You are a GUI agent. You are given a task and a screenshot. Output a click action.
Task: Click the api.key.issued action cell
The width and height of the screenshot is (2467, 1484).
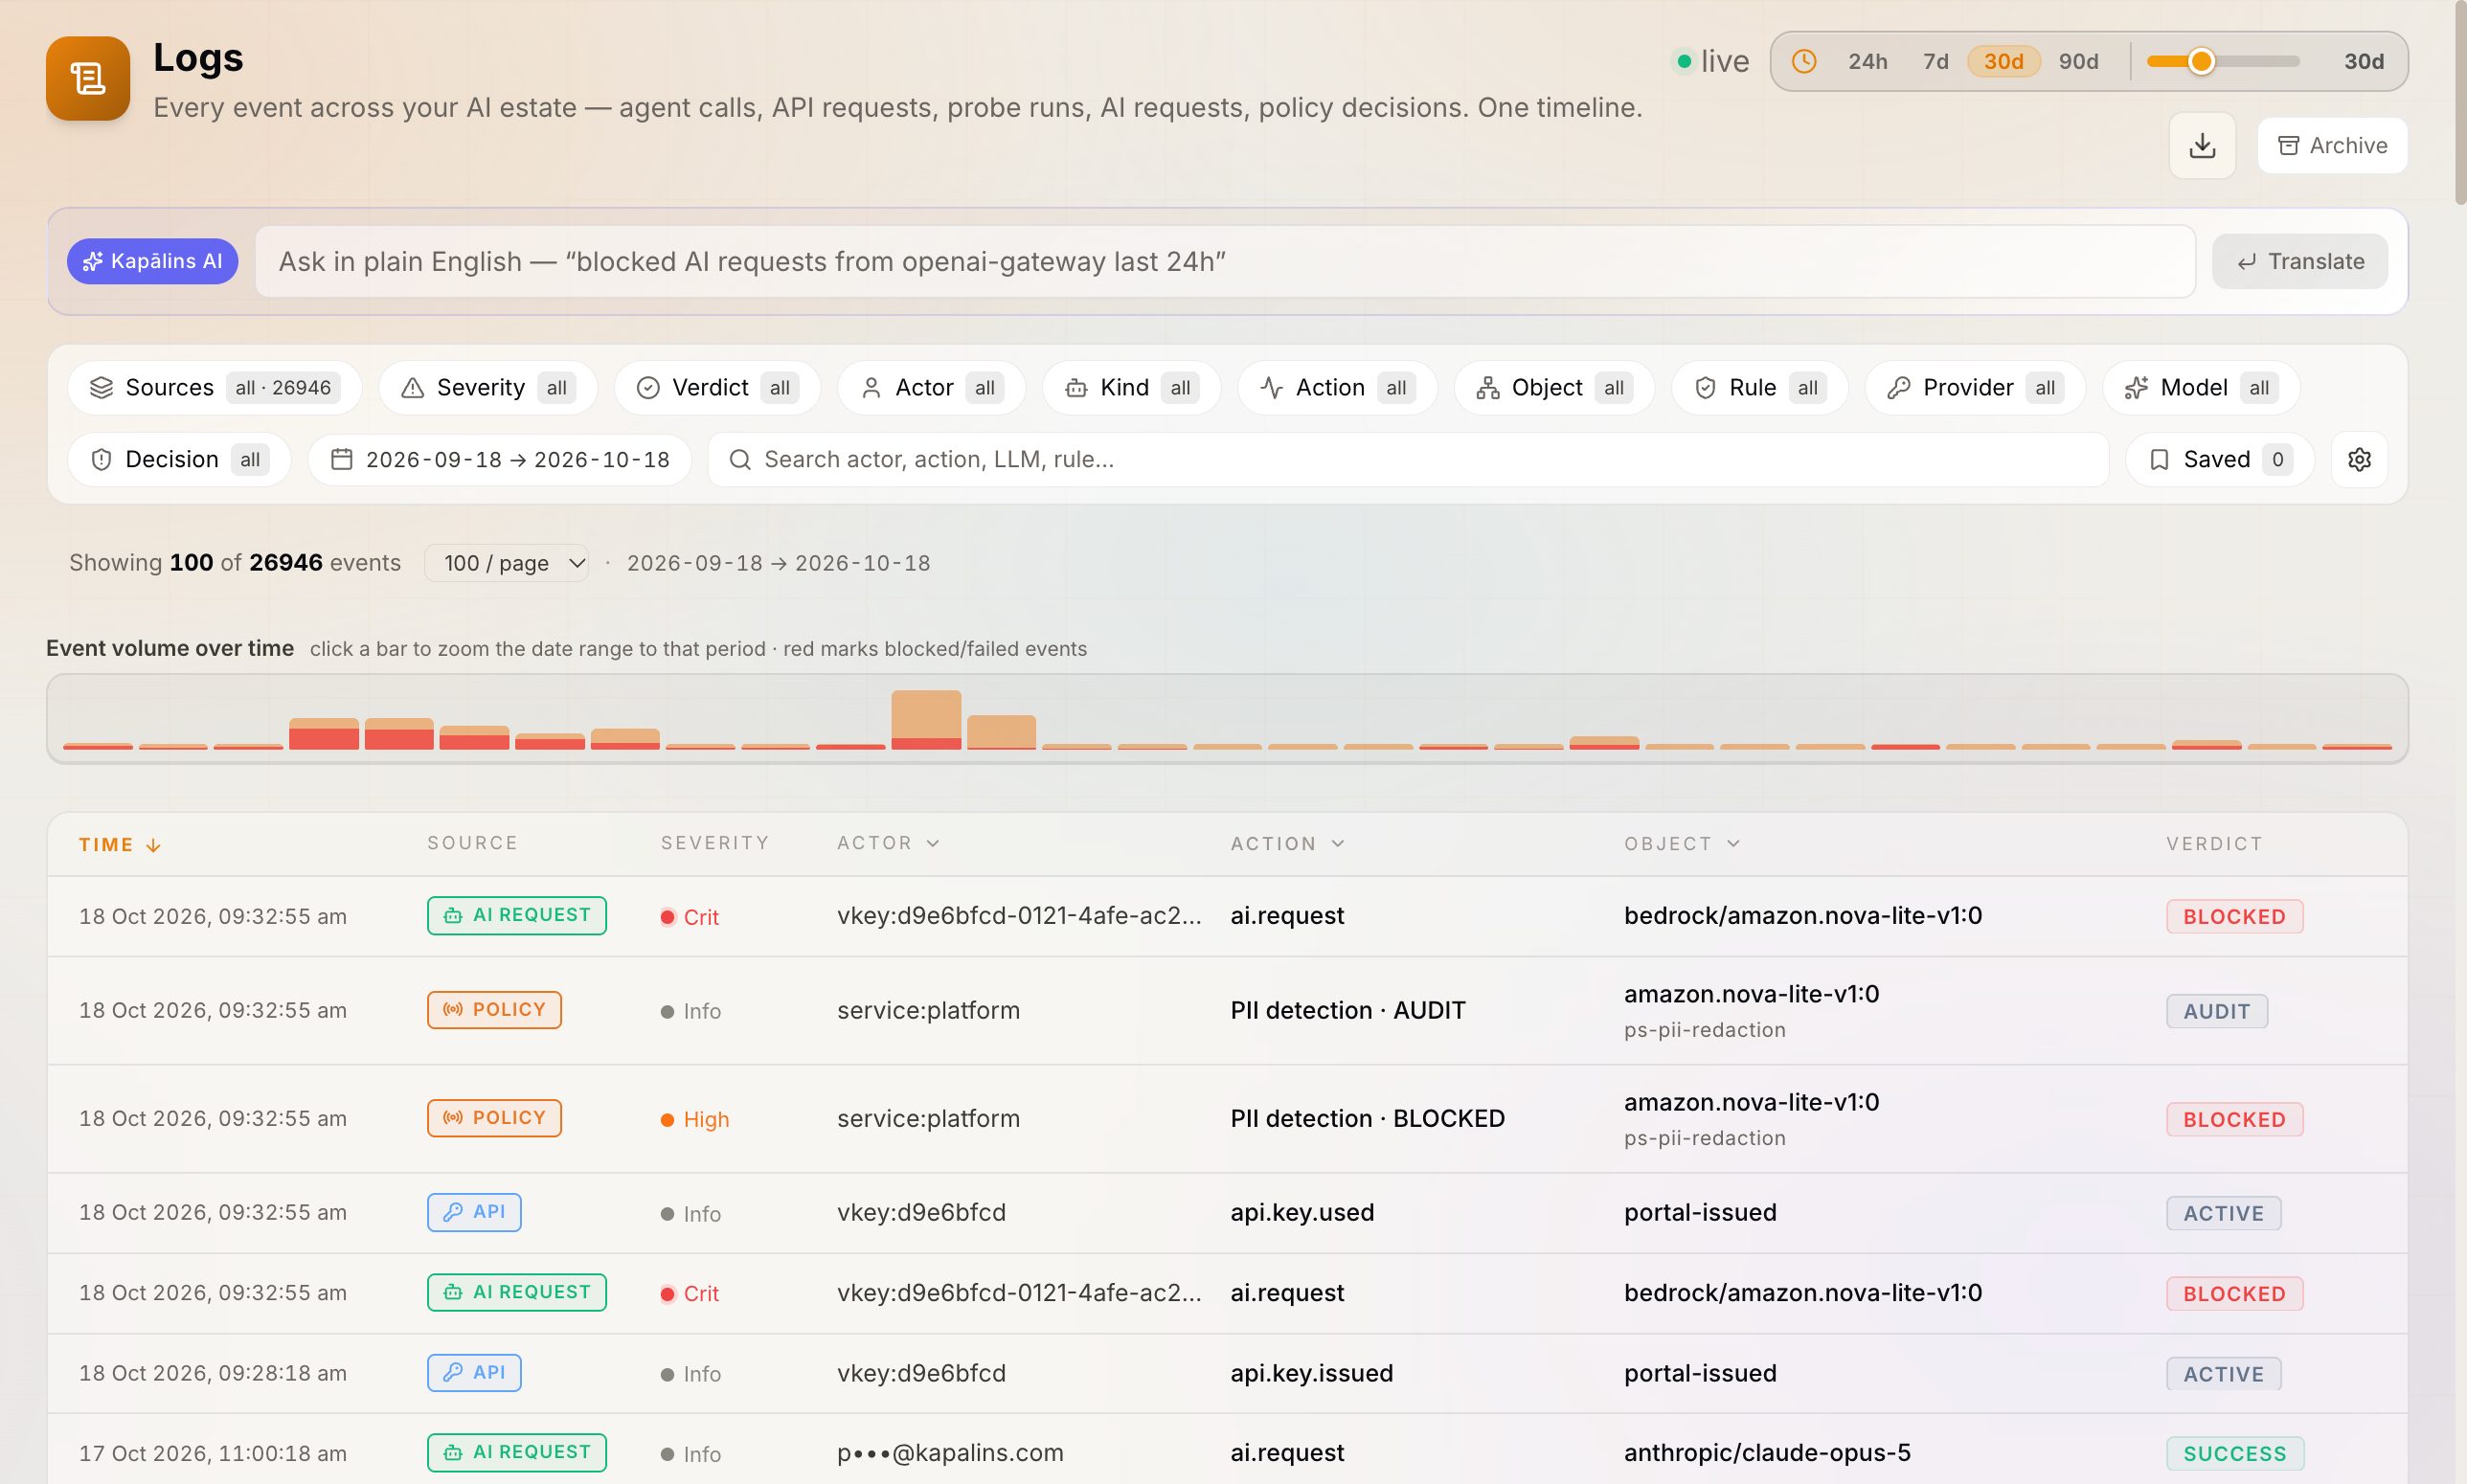pyautogui.click(x=1311, y=1373)
